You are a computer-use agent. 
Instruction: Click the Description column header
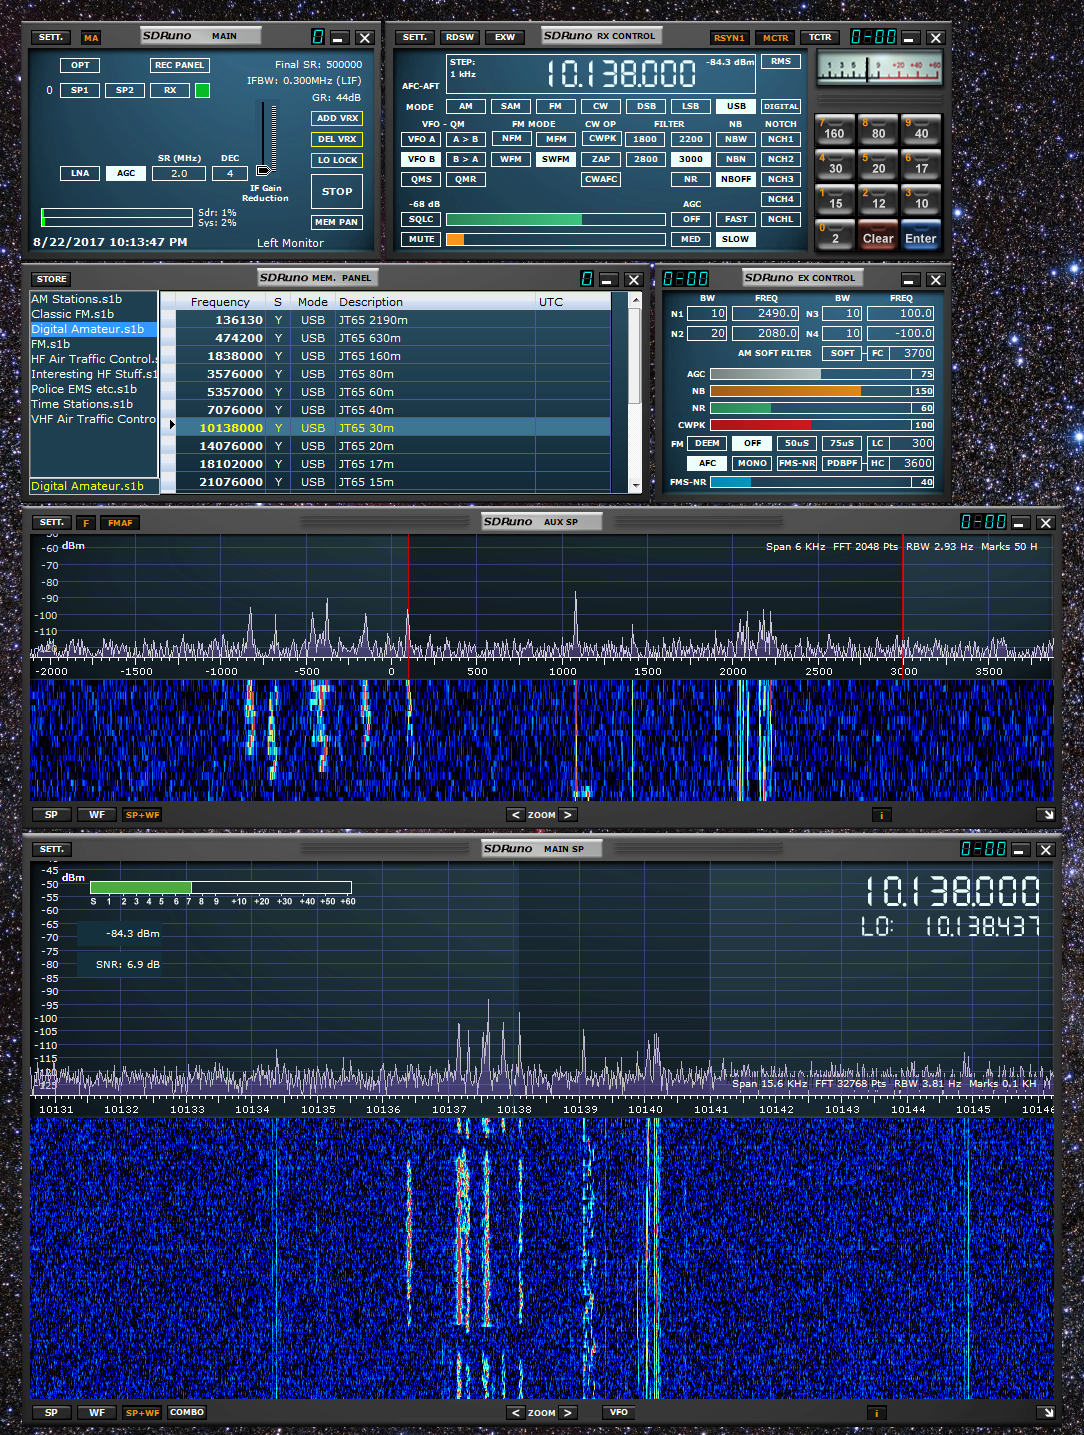(435, 302)
